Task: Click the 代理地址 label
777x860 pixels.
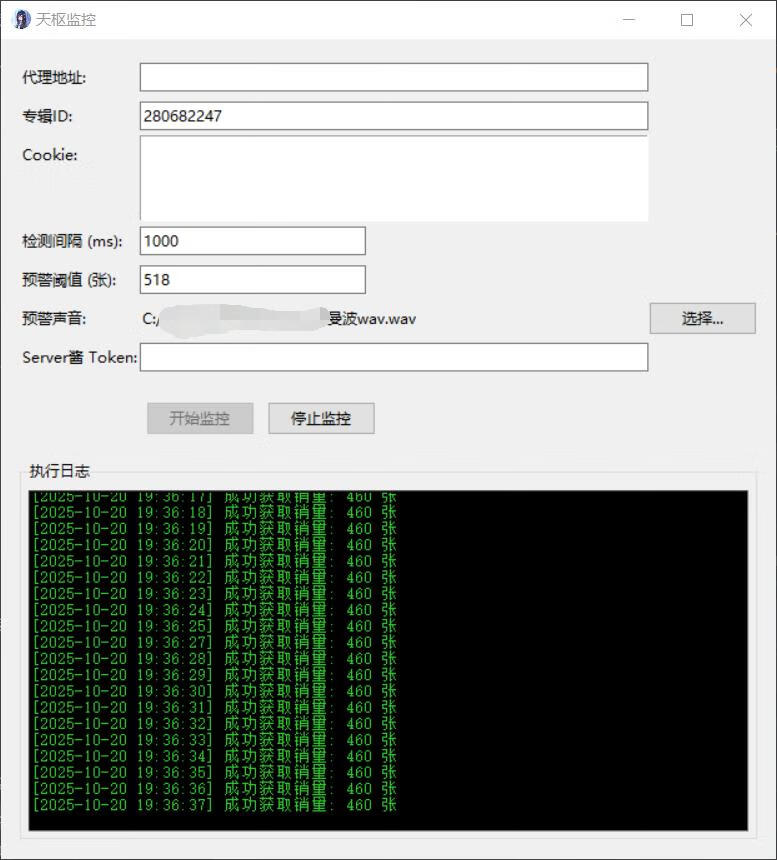Action: click(x=54, y=77)
